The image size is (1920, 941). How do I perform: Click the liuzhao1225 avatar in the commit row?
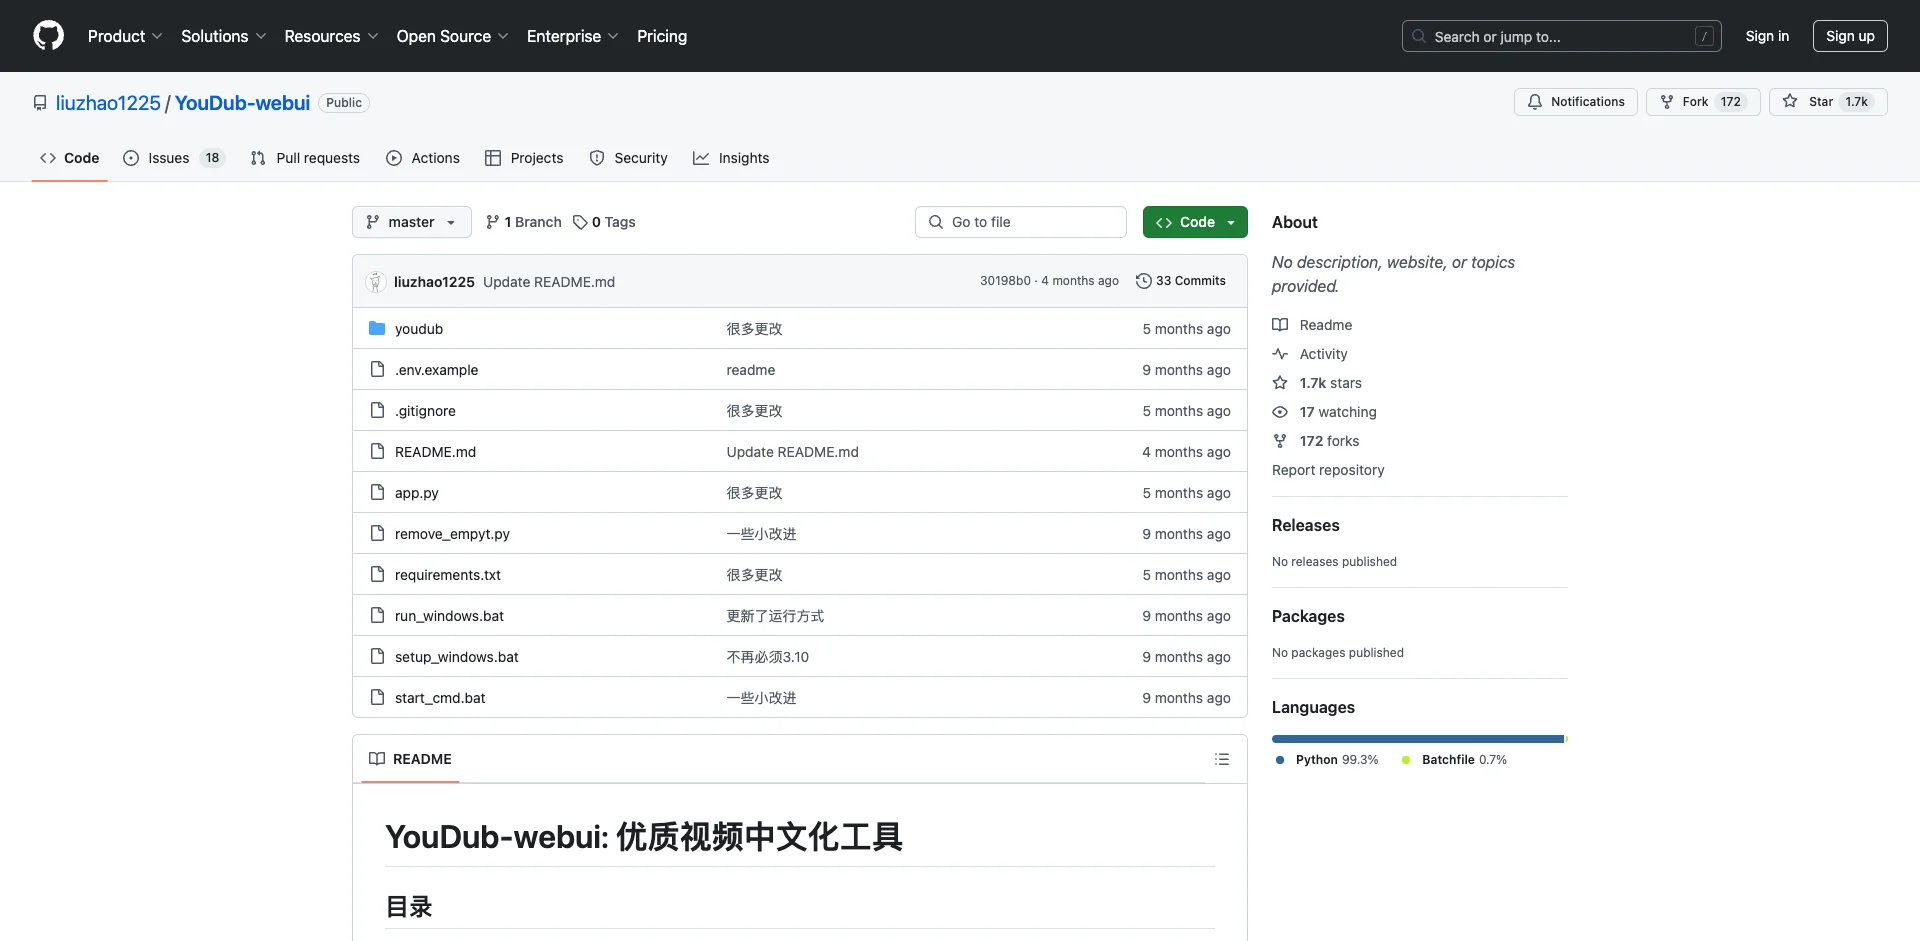[376, 282]
